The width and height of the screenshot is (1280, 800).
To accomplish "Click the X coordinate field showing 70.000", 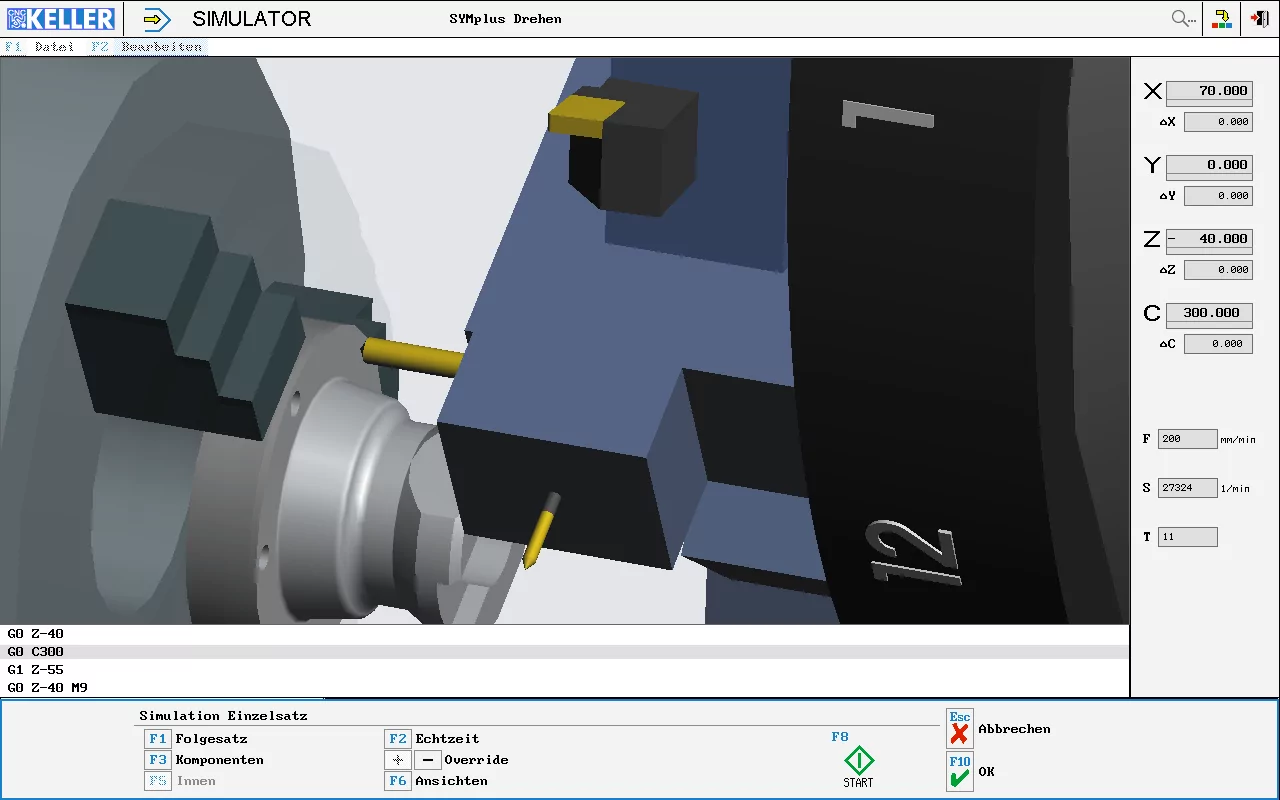I will pos(1209,91).
